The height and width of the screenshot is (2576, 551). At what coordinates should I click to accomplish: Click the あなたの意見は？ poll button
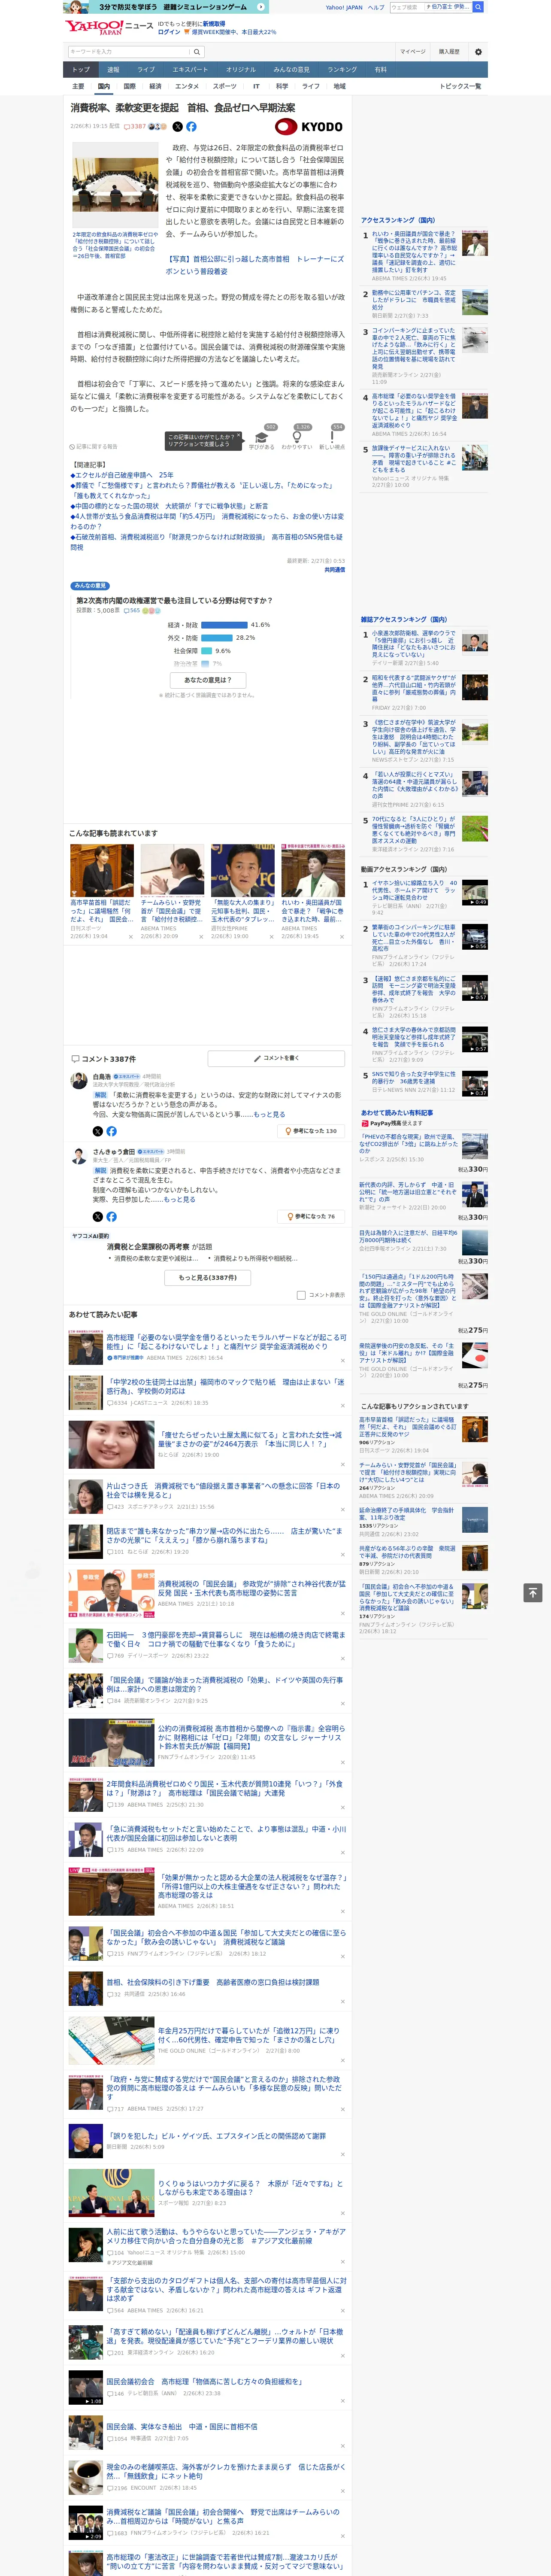[x=208, y=680]
